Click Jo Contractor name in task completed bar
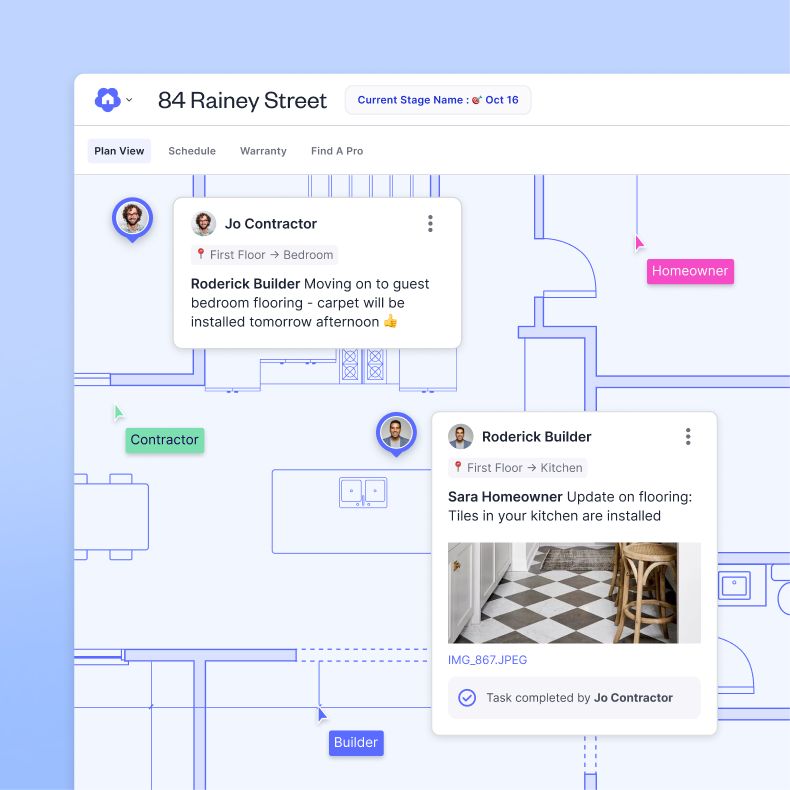This screenshot has width=790, height=790. 633,698
